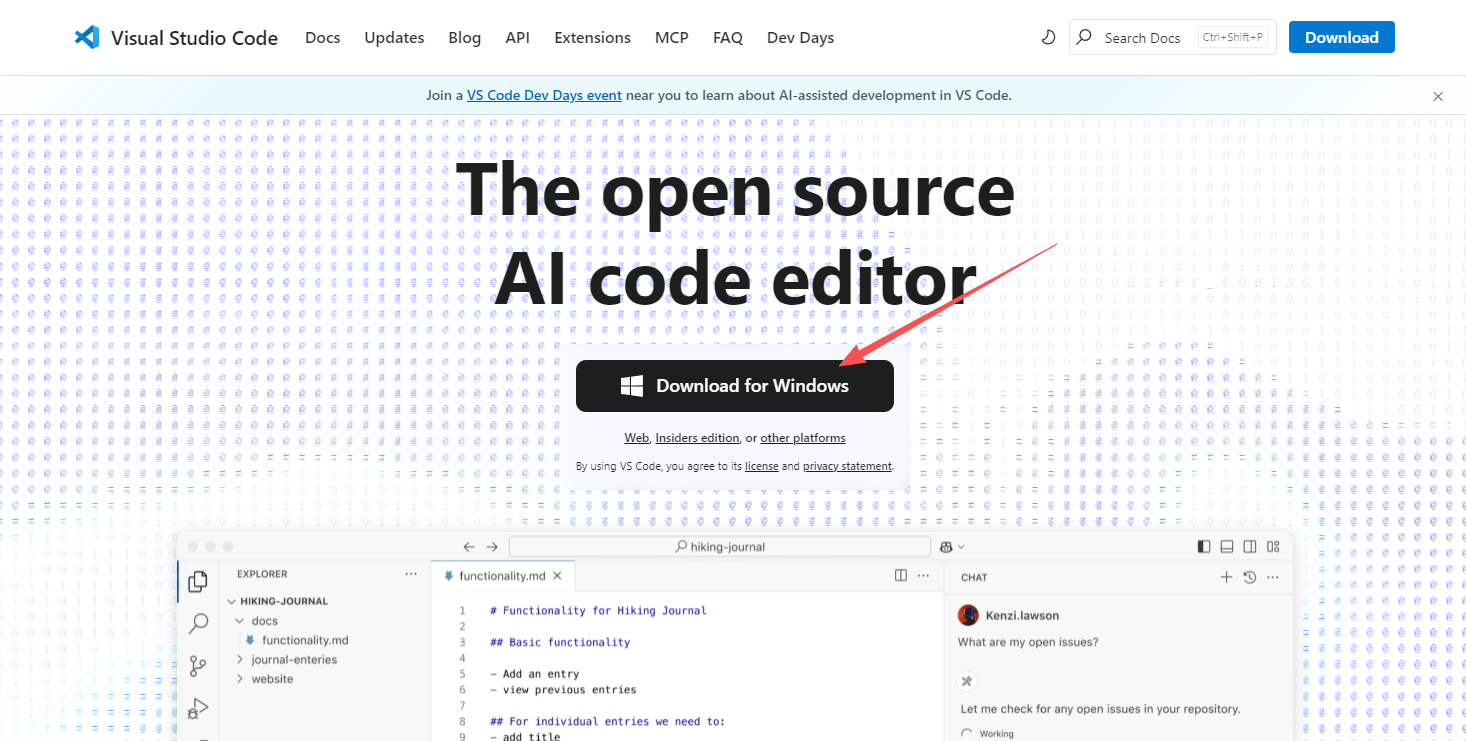Image resolution: width=1466 pixels, height=741 pixels.
Task: Click the split editor icon
Action: pyautogui.click(x=901, y=576)
